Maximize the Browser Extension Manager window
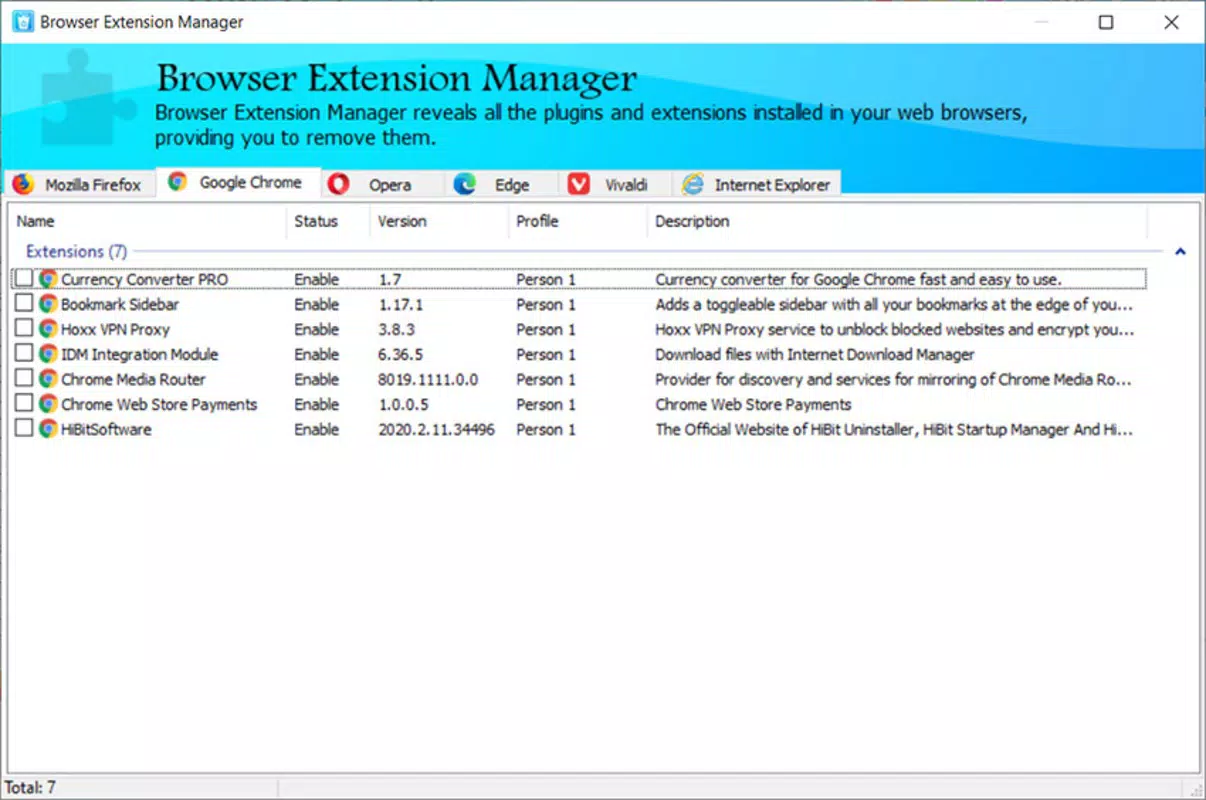1206x800 pixels. 1106,22
